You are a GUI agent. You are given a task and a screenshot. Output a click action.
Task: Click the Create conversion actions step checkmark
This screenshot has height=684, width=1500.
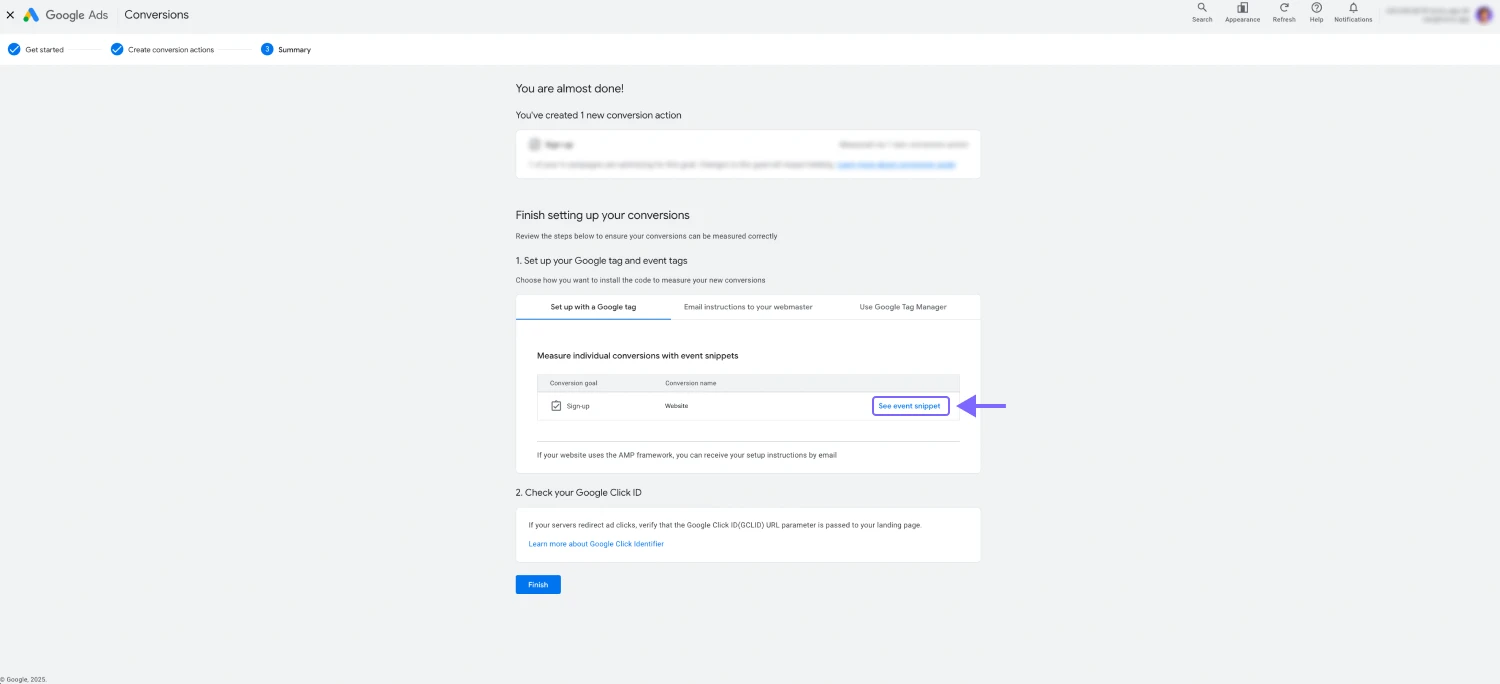[x=117, y=48]
